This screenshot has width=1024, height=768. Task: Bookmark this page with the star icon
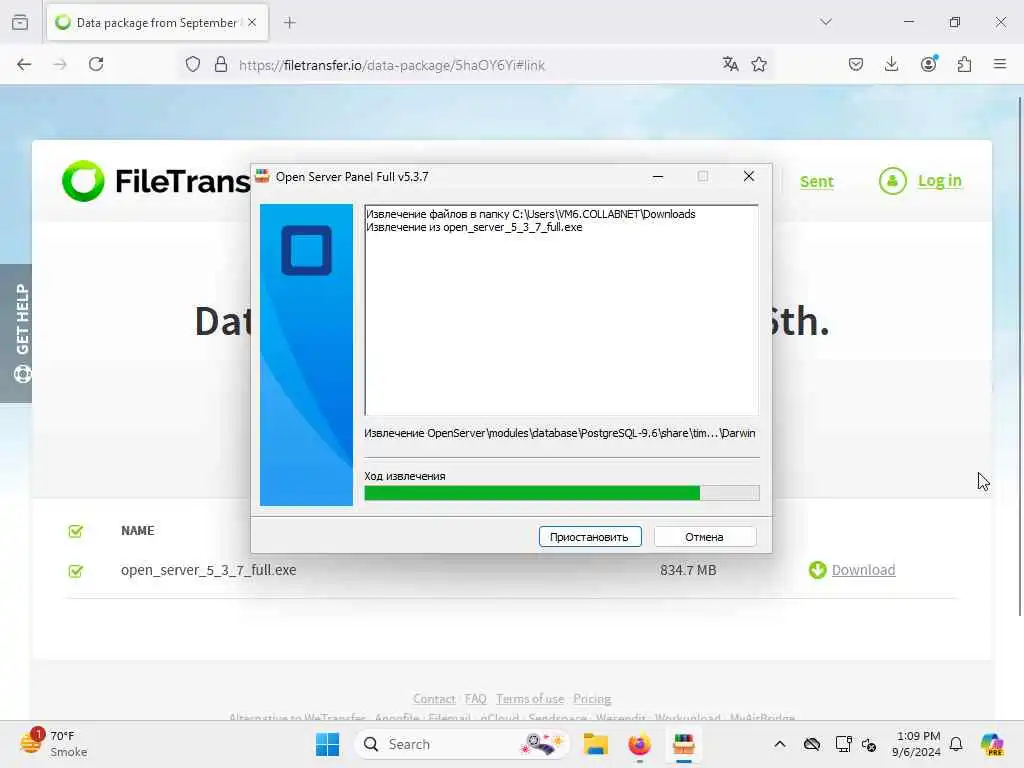759,64
